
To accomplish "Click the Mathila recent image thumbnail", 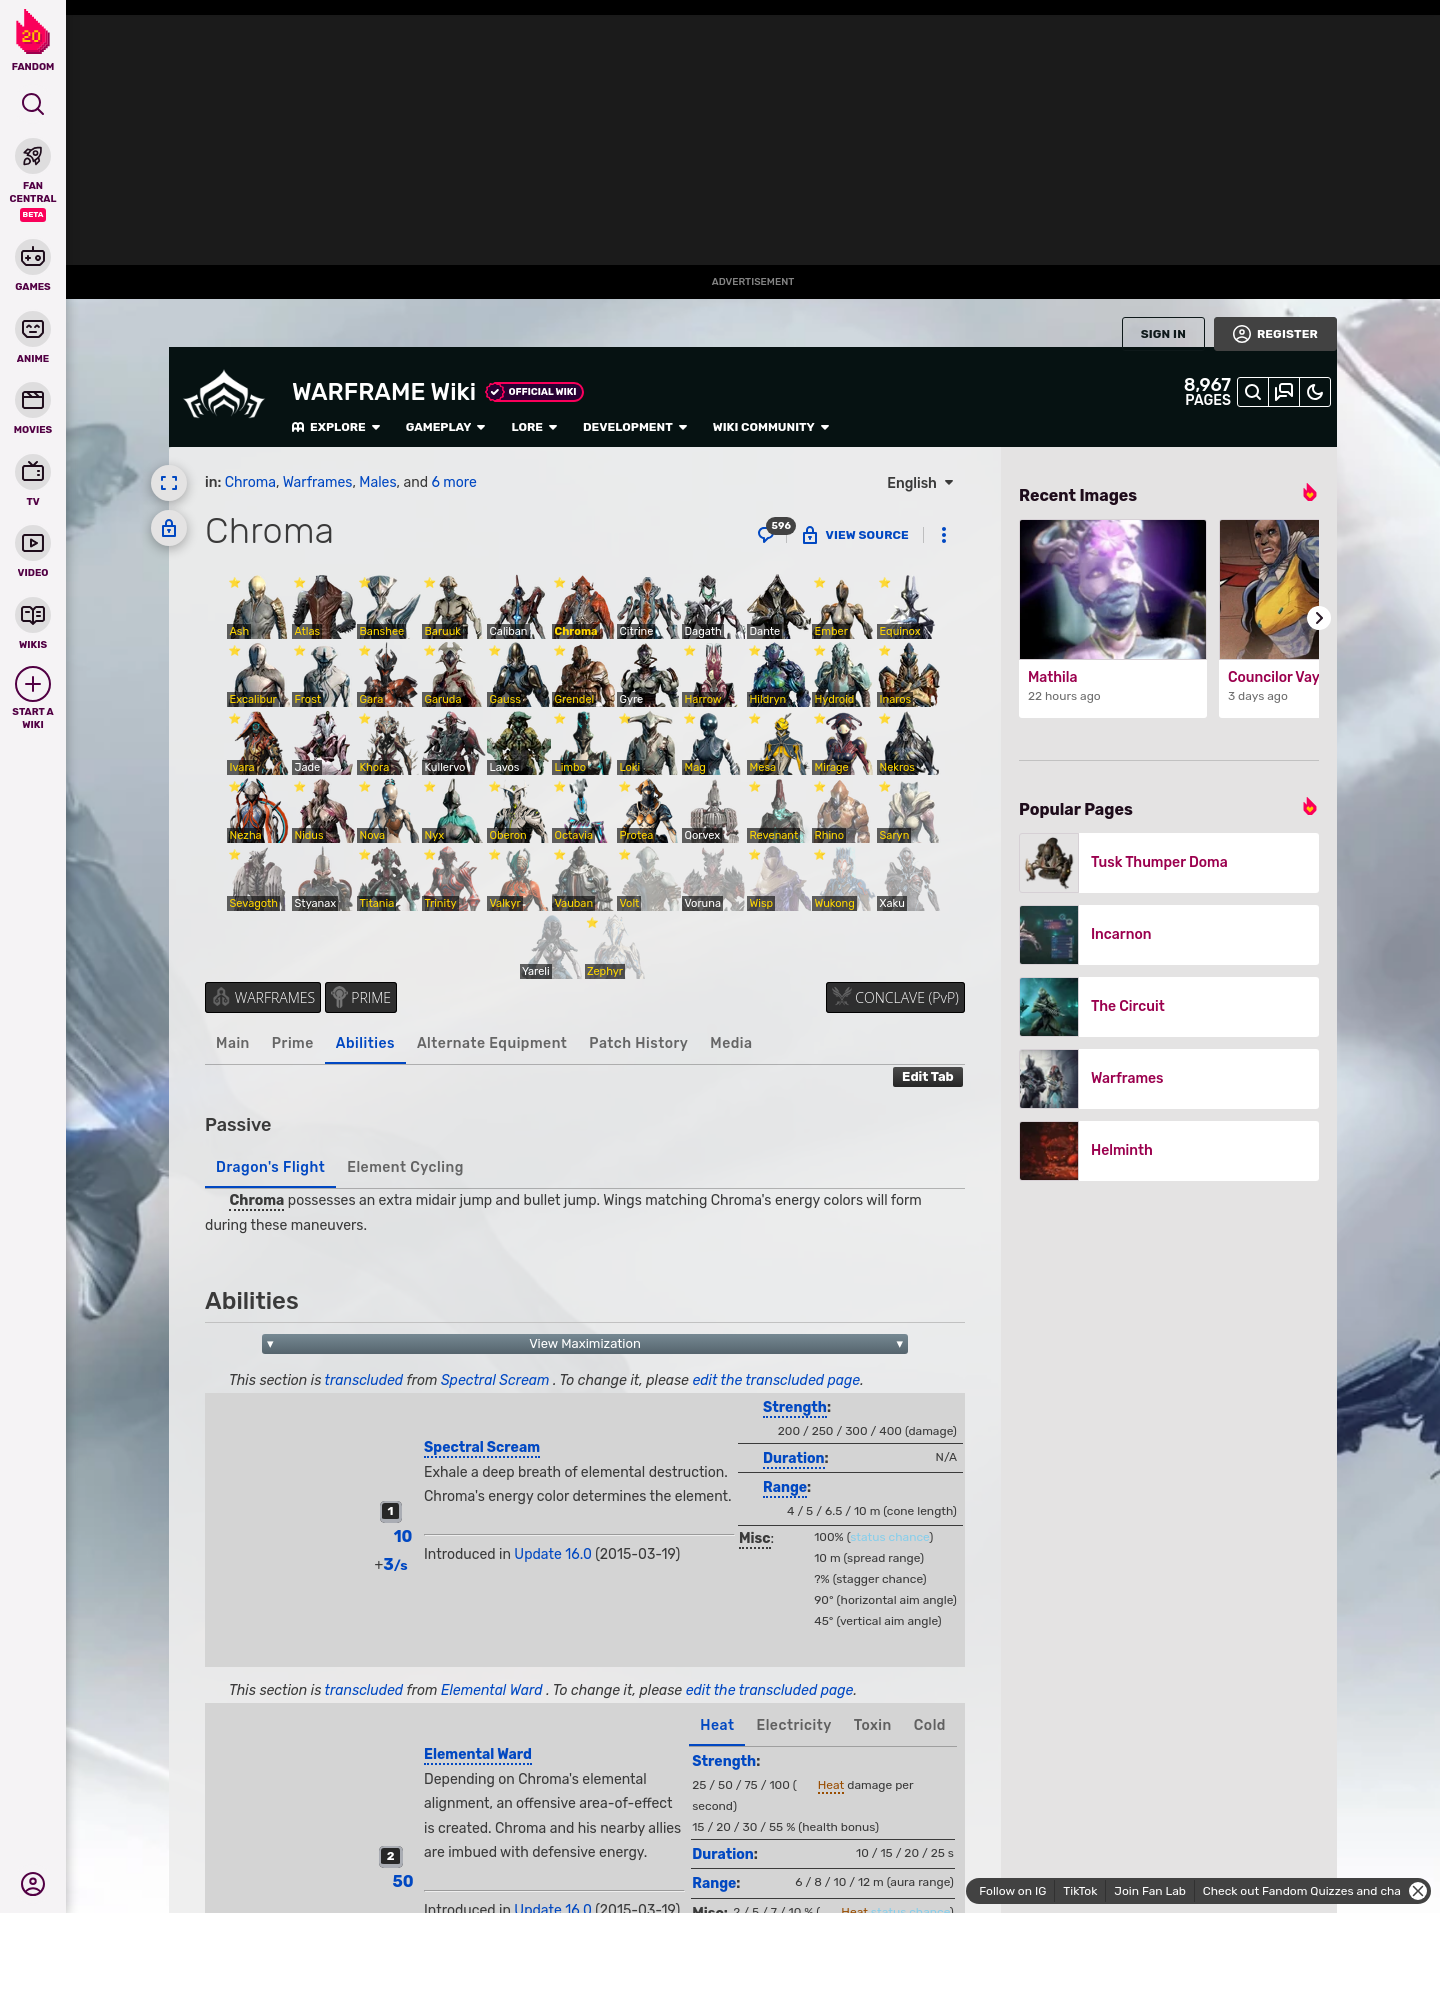I will (x=1113, y=590).
